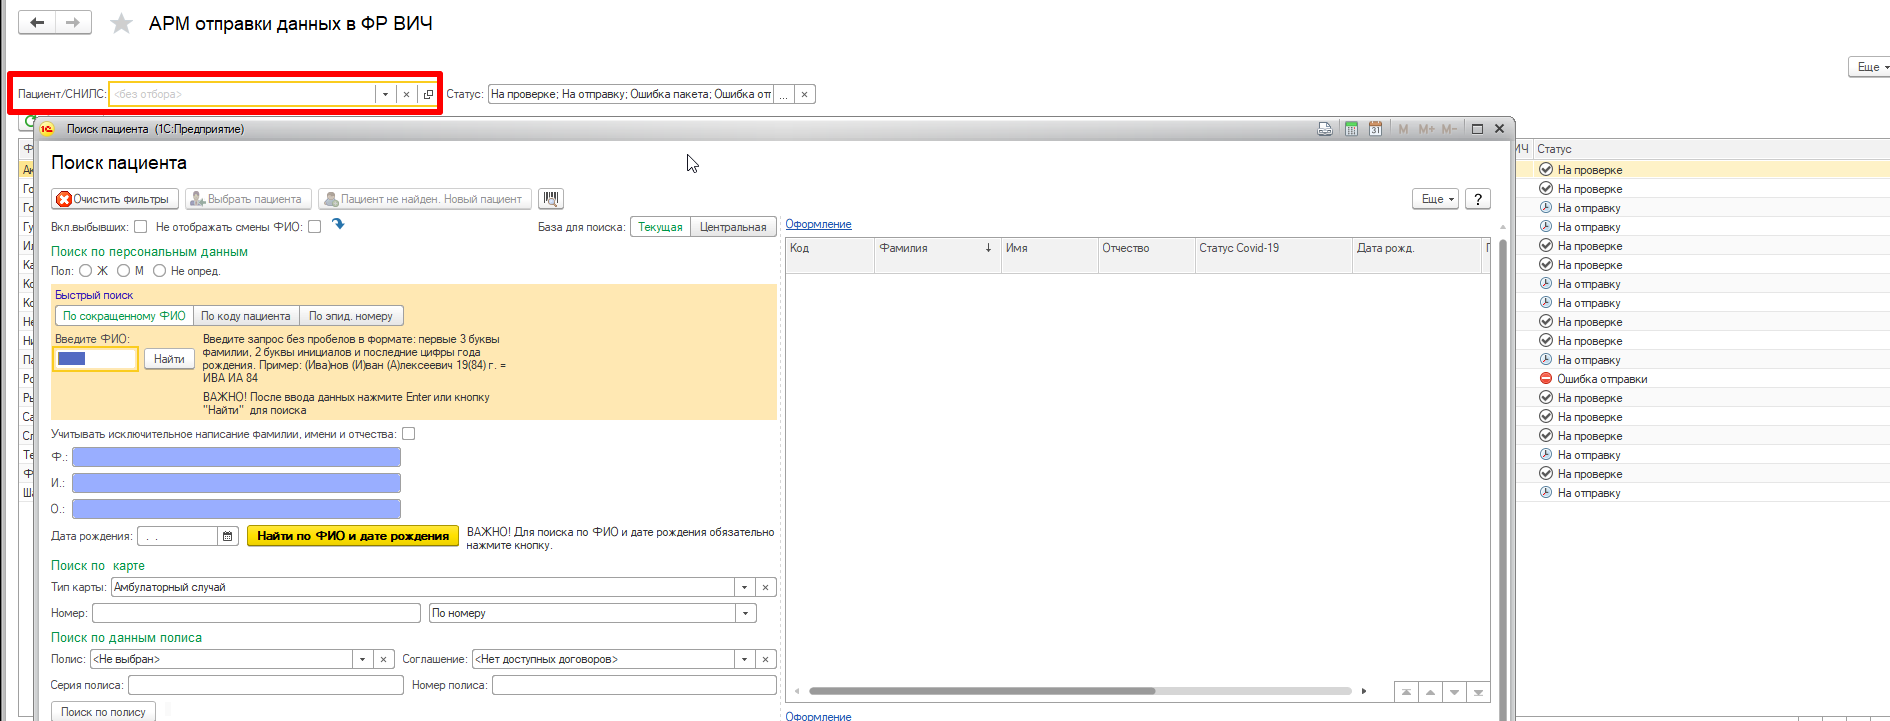Open the calculator icon in dialog title bar
1890x721 pixels.
tap(1351, 129)
